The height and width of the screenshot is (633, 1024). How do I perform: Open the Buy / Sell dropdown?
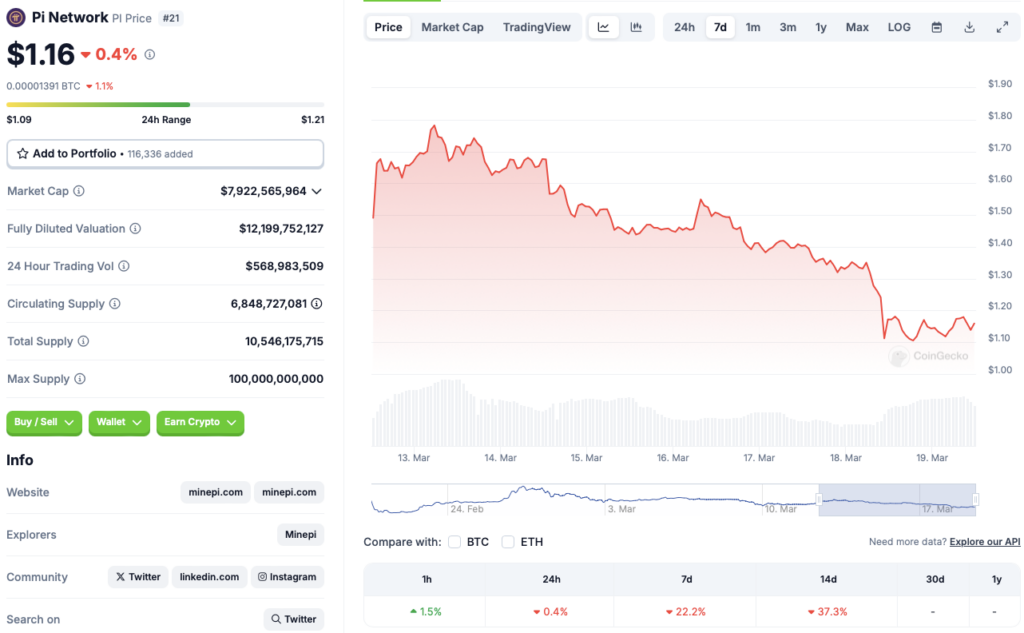(44, 423)
